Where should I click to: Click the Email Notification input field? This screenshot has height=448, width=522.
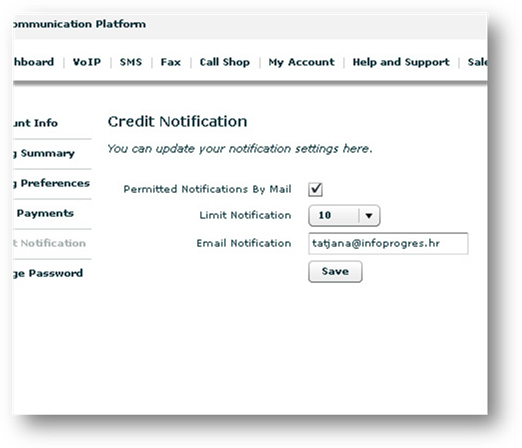[388, 243]
